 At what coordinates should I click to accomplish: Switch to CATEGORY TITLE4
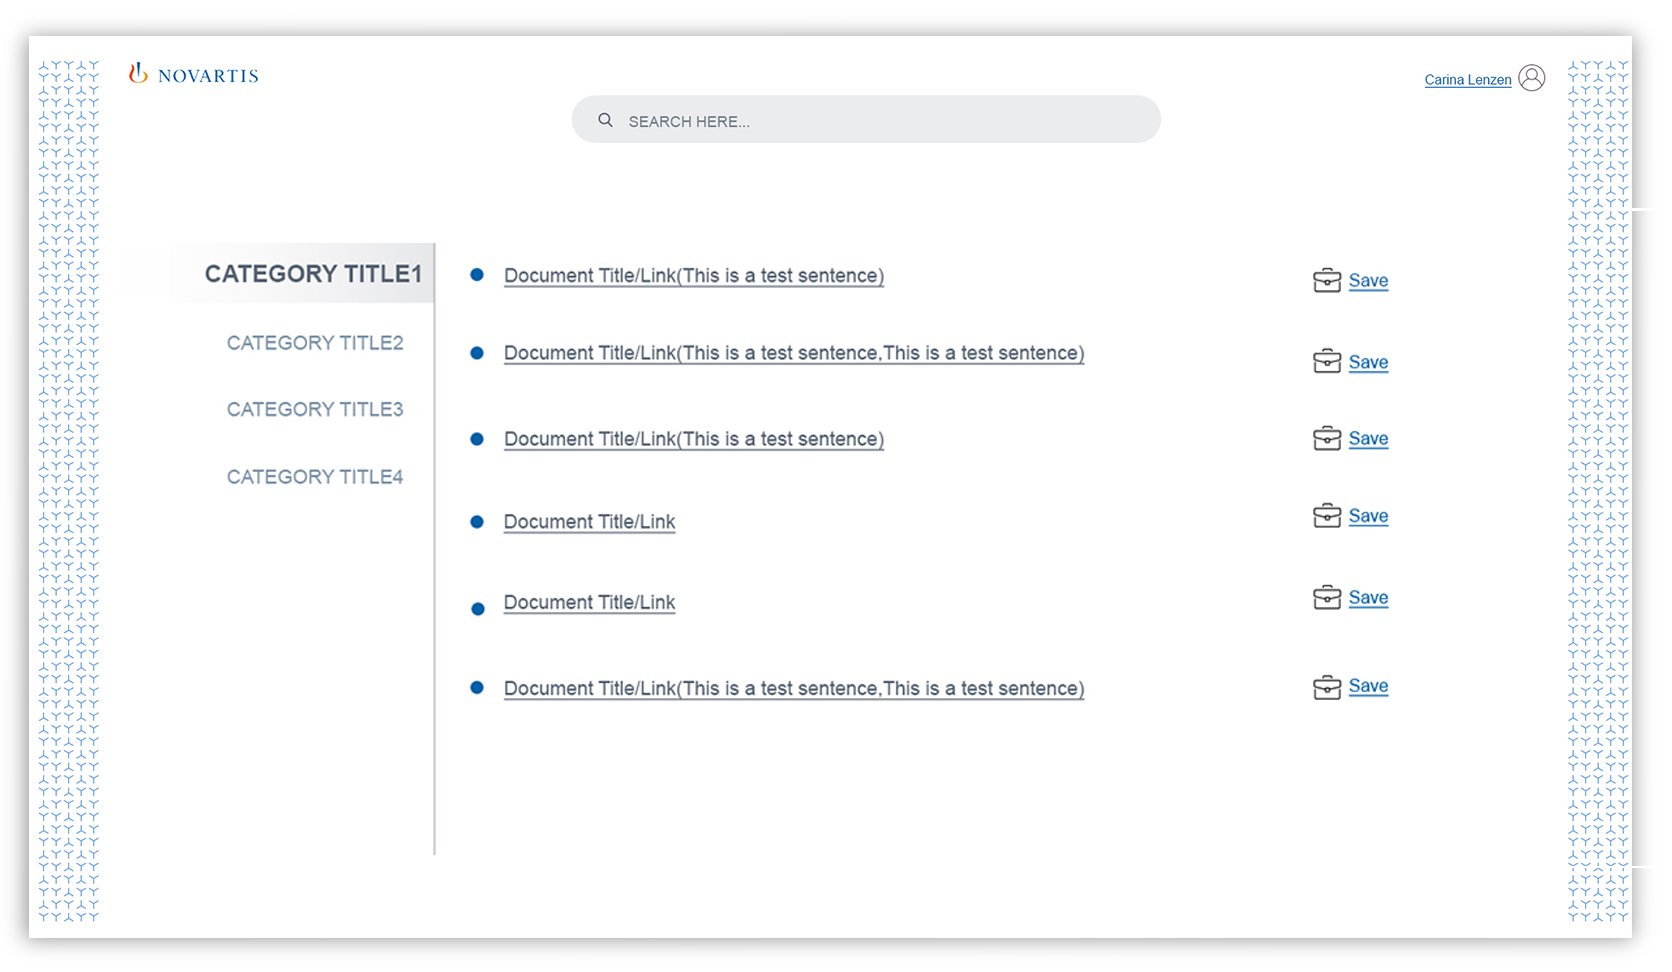tap(315, 477)
